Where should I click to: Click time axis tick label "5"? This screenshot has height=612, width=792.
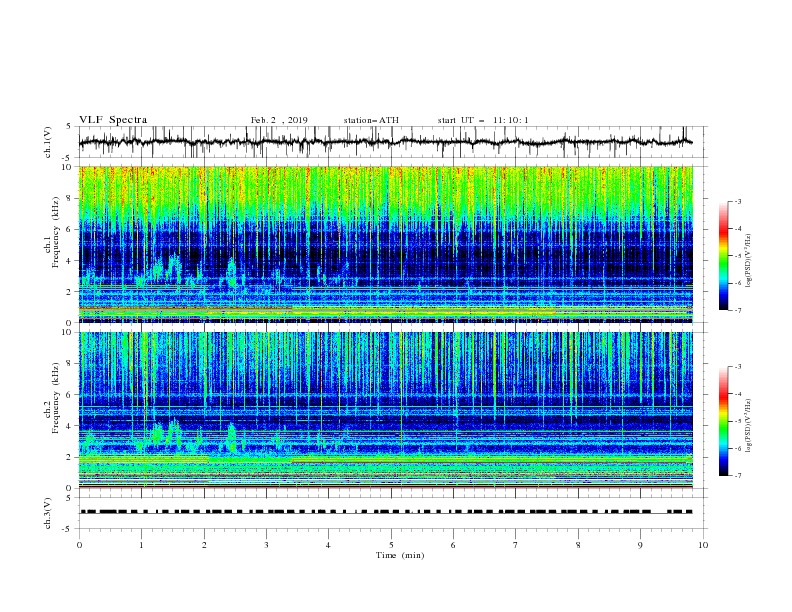pyautogui.click(x=391, y=545)
